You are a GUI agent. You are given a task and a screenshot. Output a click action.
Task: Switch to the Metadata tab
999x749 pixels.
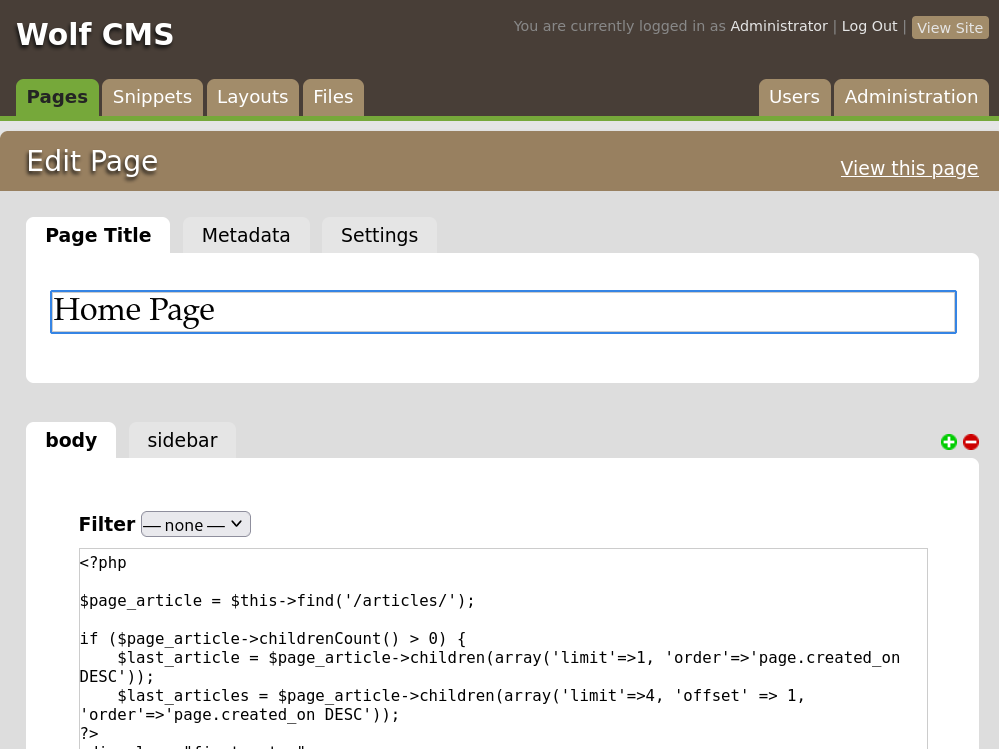[x=246, y=236]
